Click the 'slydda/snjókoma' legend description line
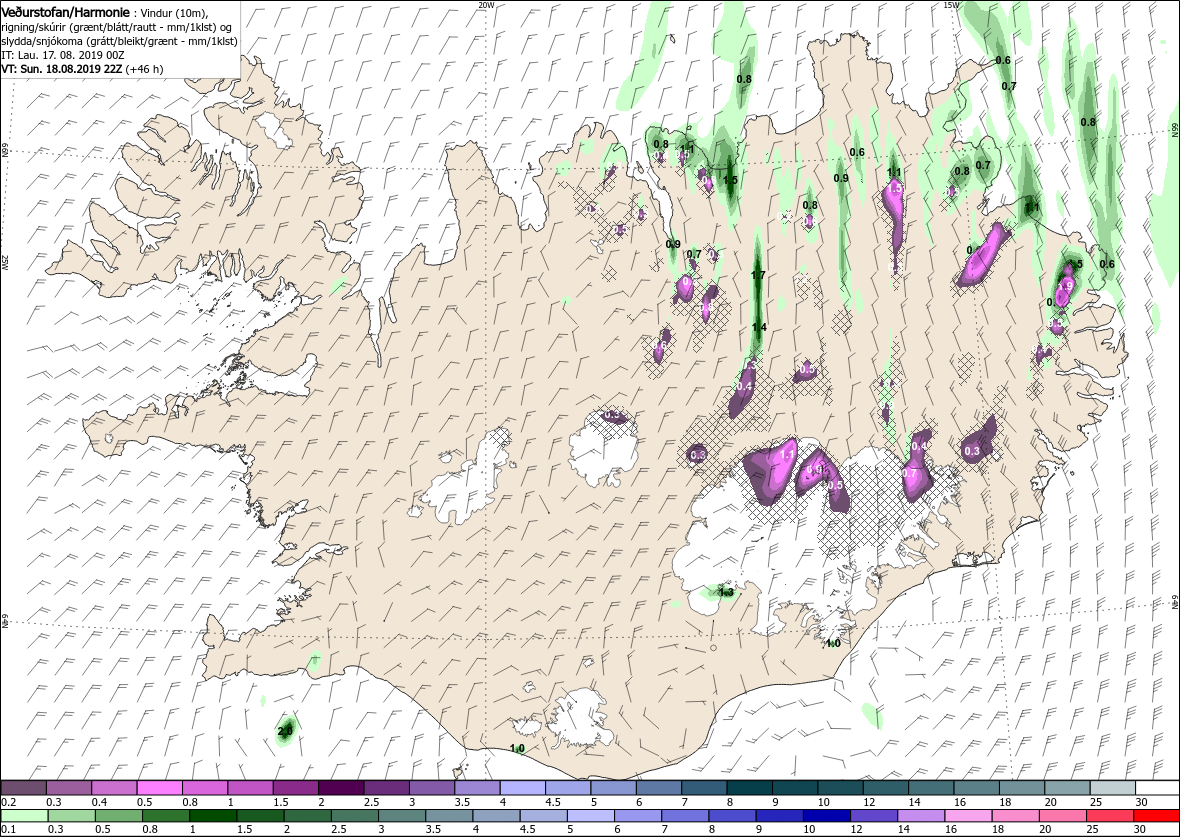This screenshot has height=837, width=1180. (119, 41)
